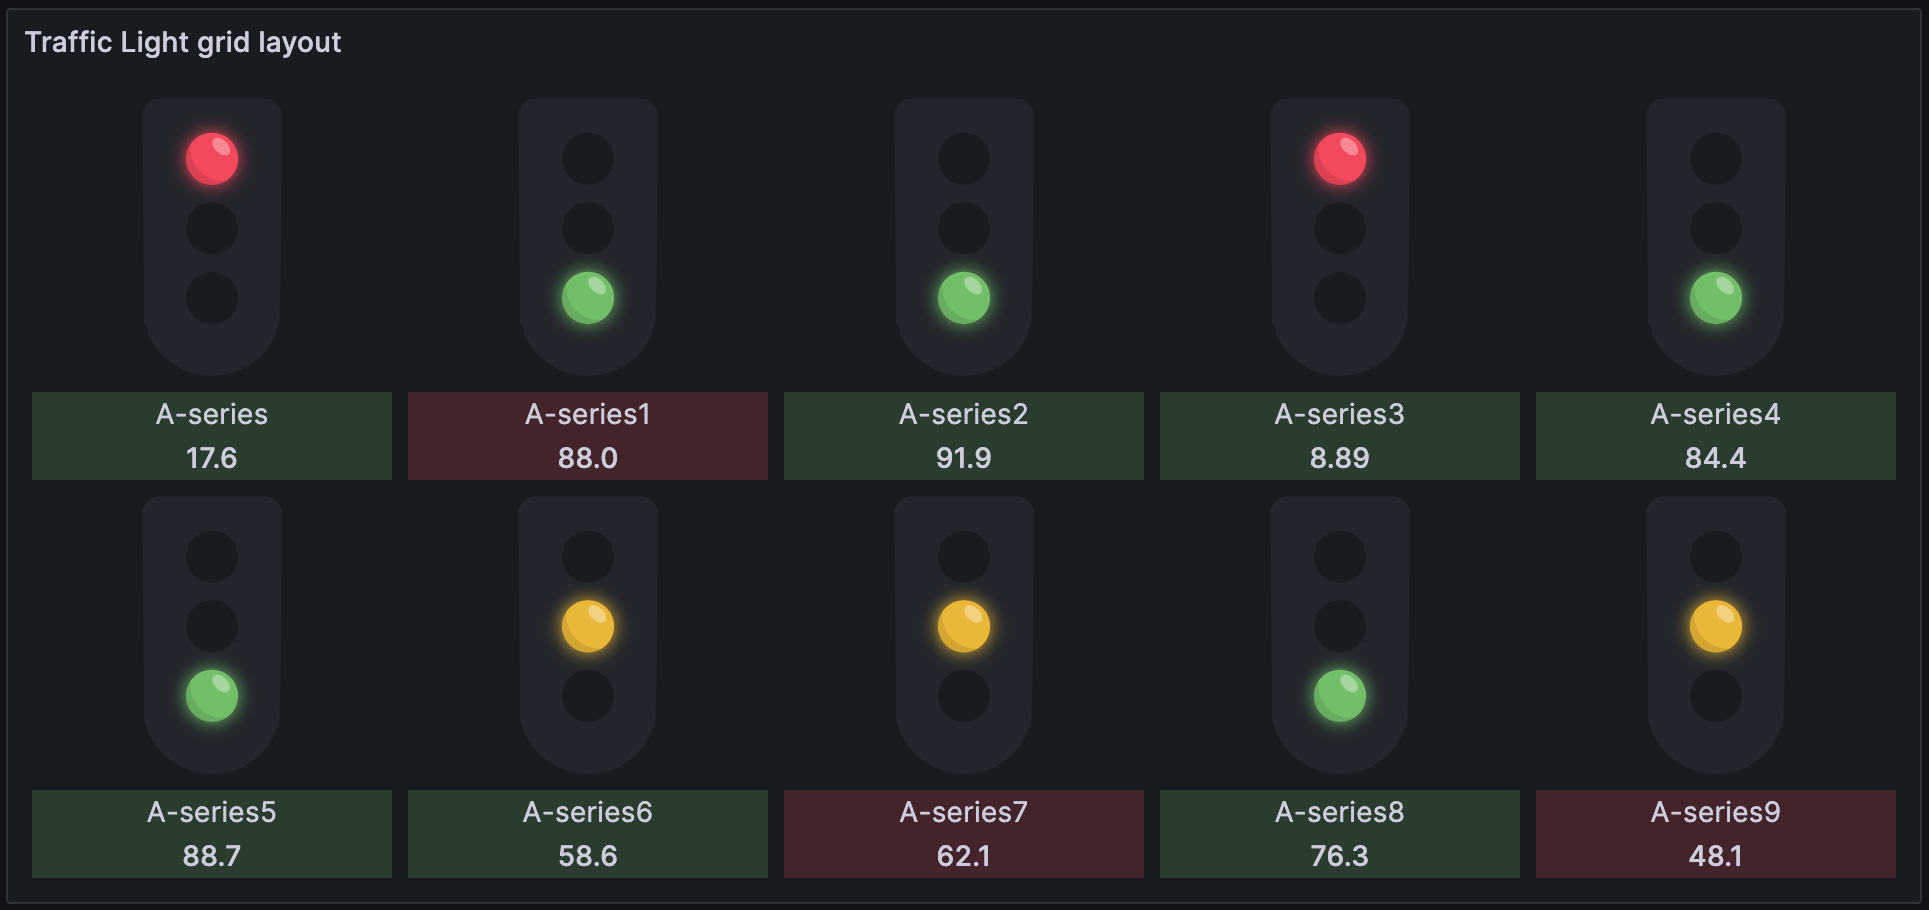Open the red A-series1 label with 88.0
This screenshot has height=910, width=1929.
pos(588,436)
